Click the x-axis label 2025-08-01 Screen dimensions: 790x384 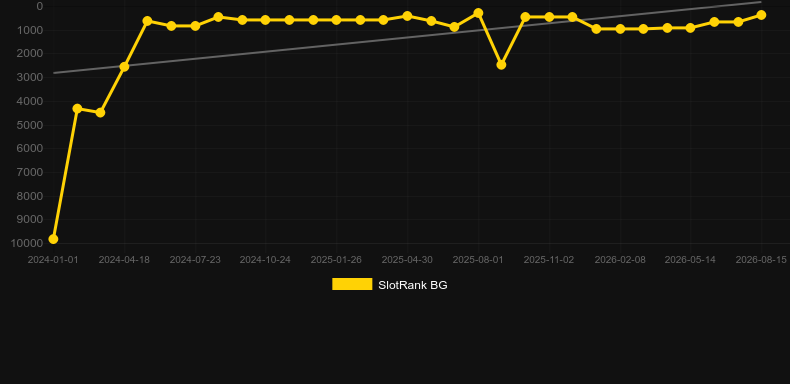tap(478, 260)
